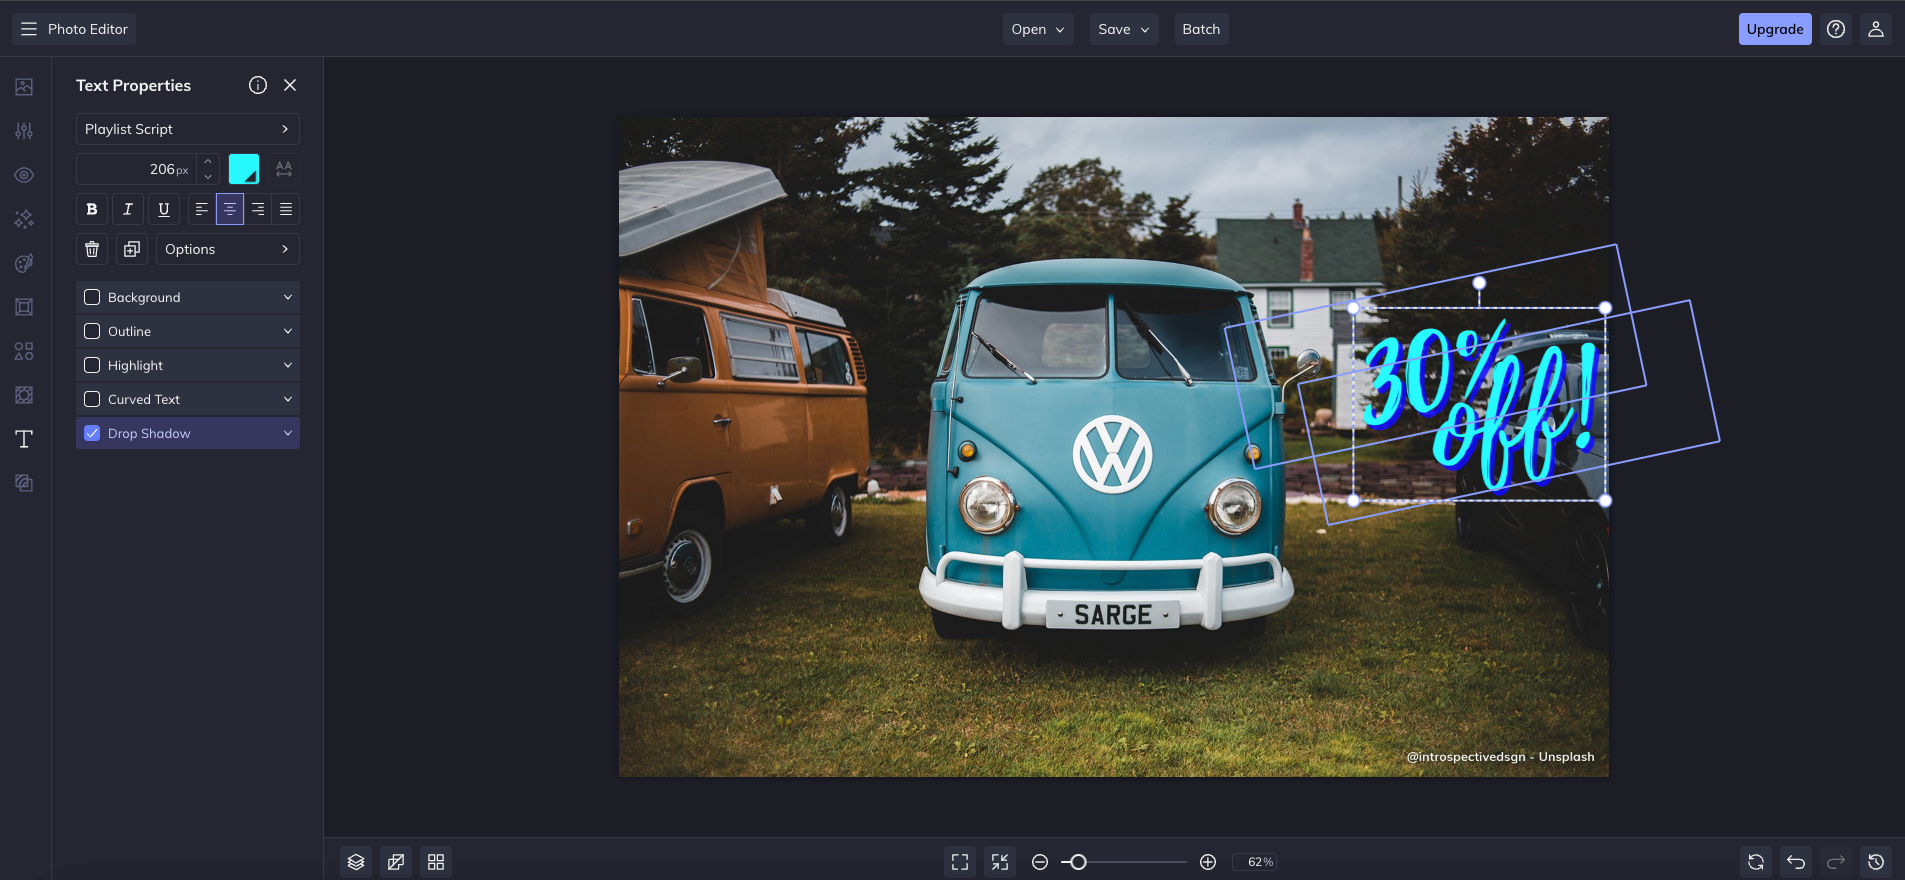Click the undo arrow icon
Viewport: 1905px width, 880px height.
point(1796,862)
